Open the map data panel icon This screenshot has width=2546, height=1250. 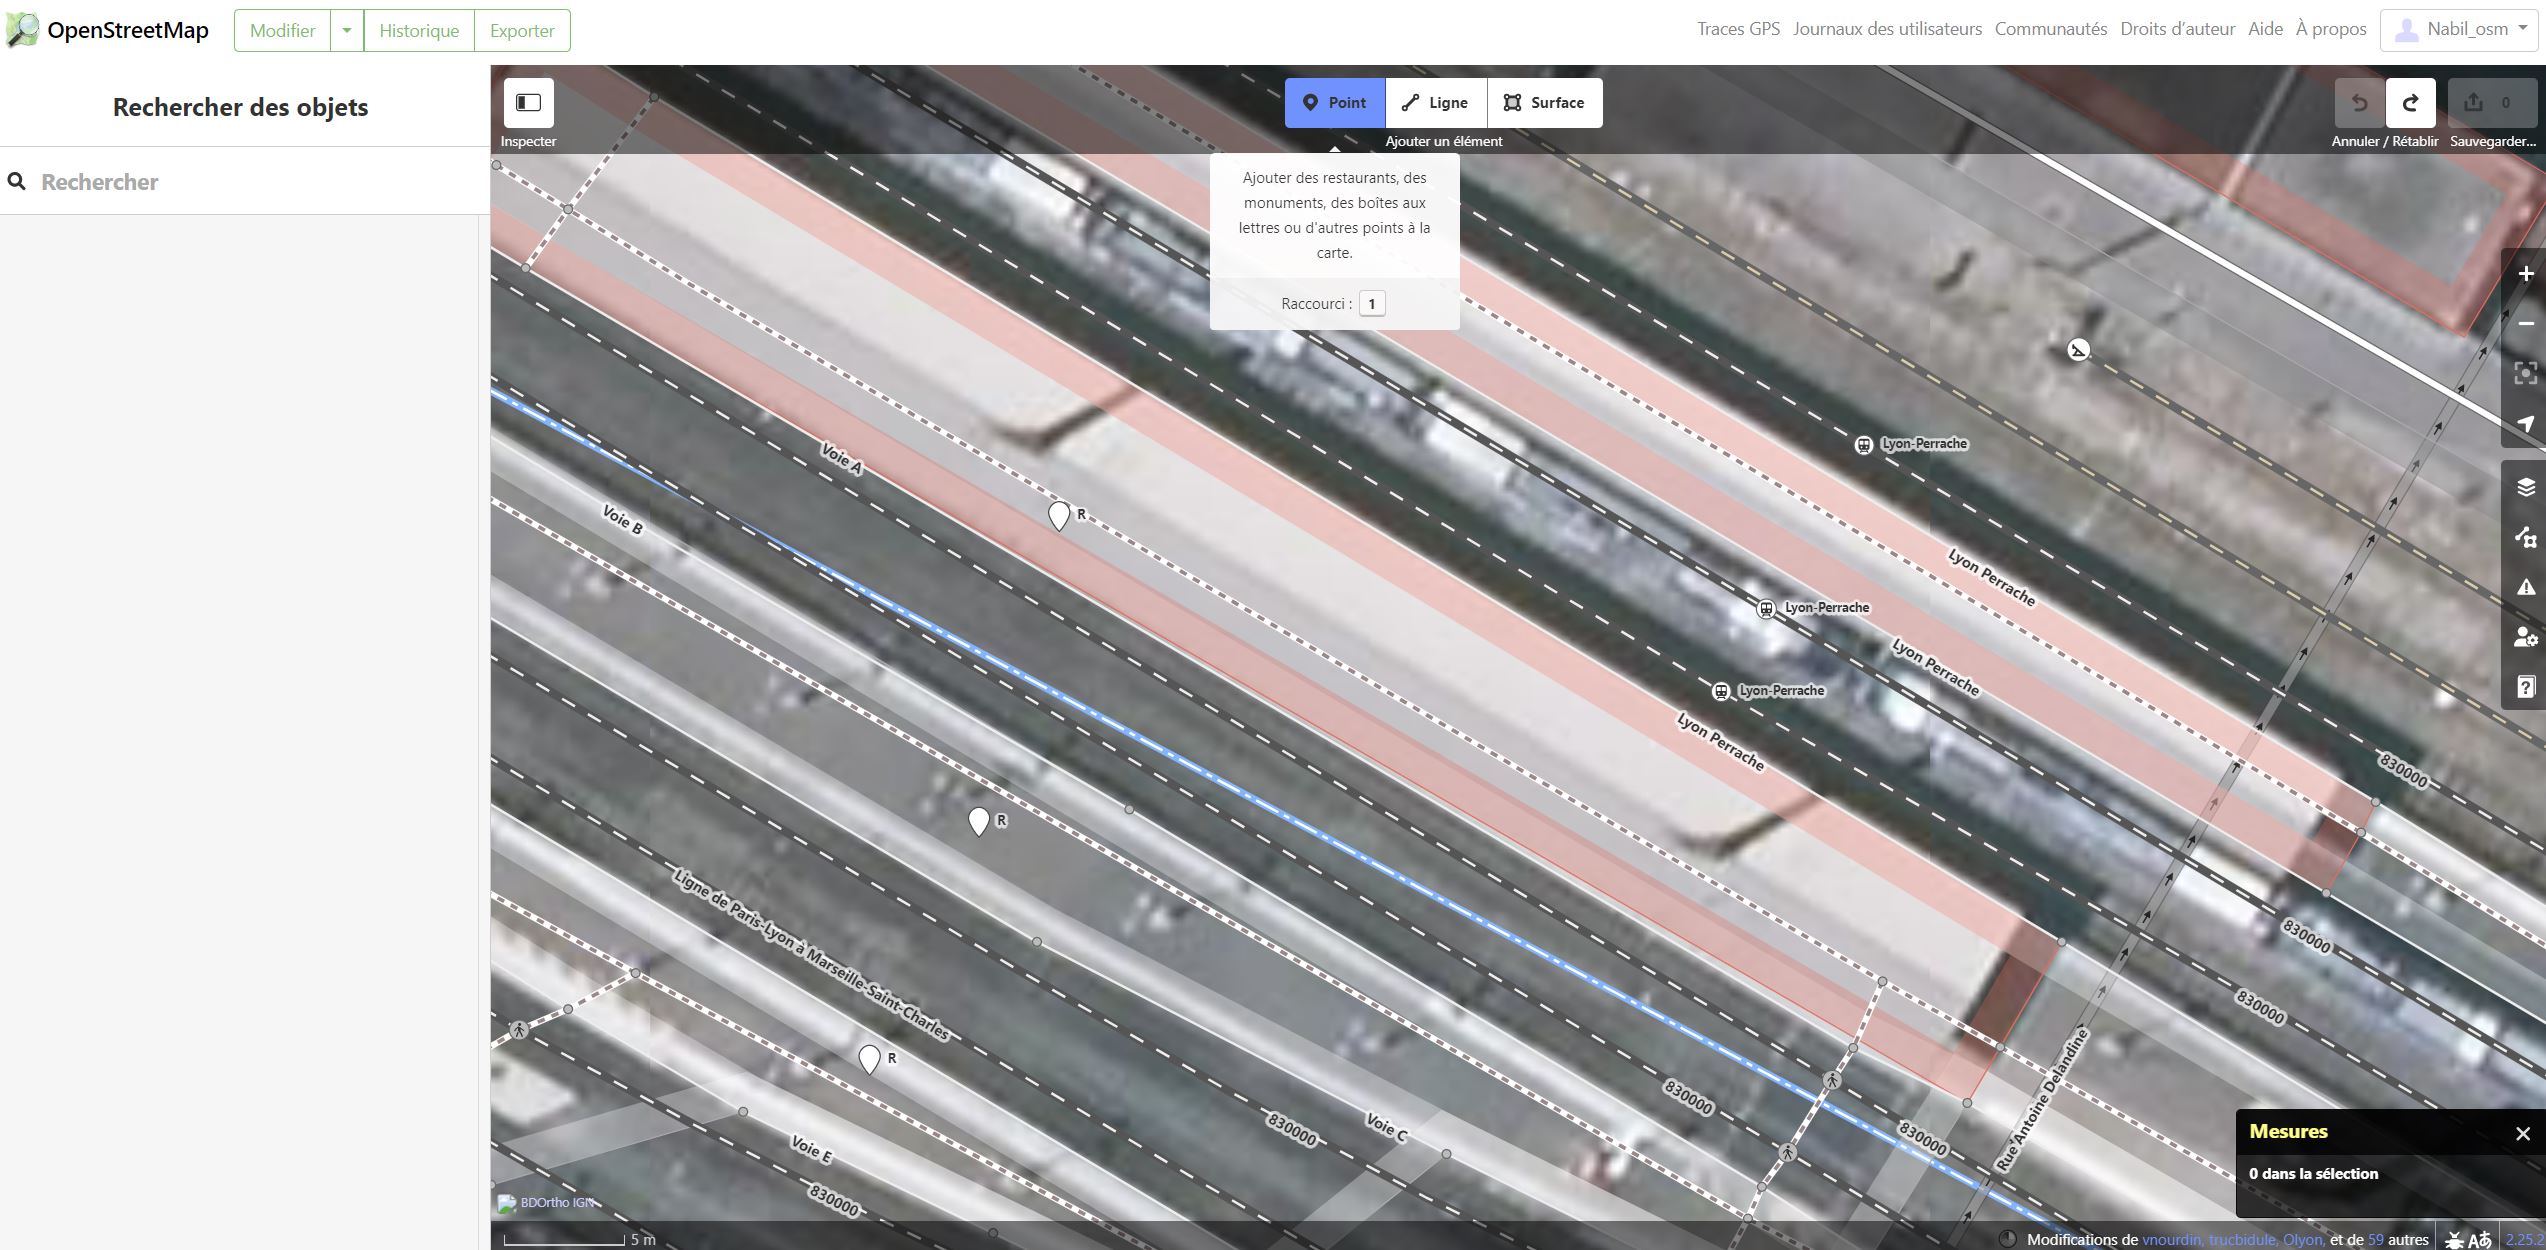tap(2525, 537)
